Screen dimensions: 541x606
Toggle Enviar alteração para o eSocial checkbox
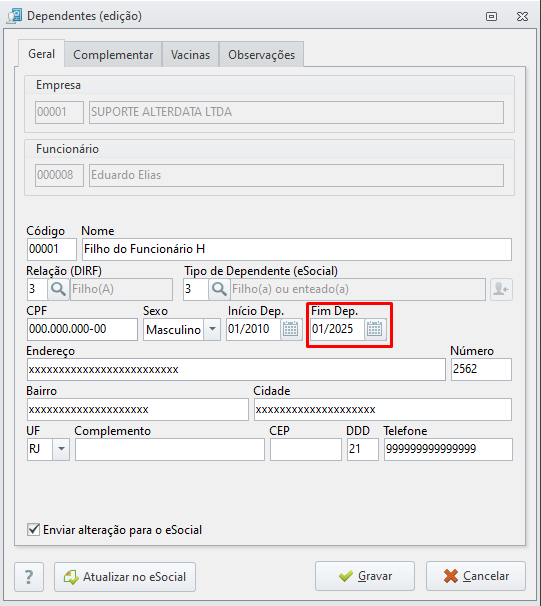[x=34, y=529]
